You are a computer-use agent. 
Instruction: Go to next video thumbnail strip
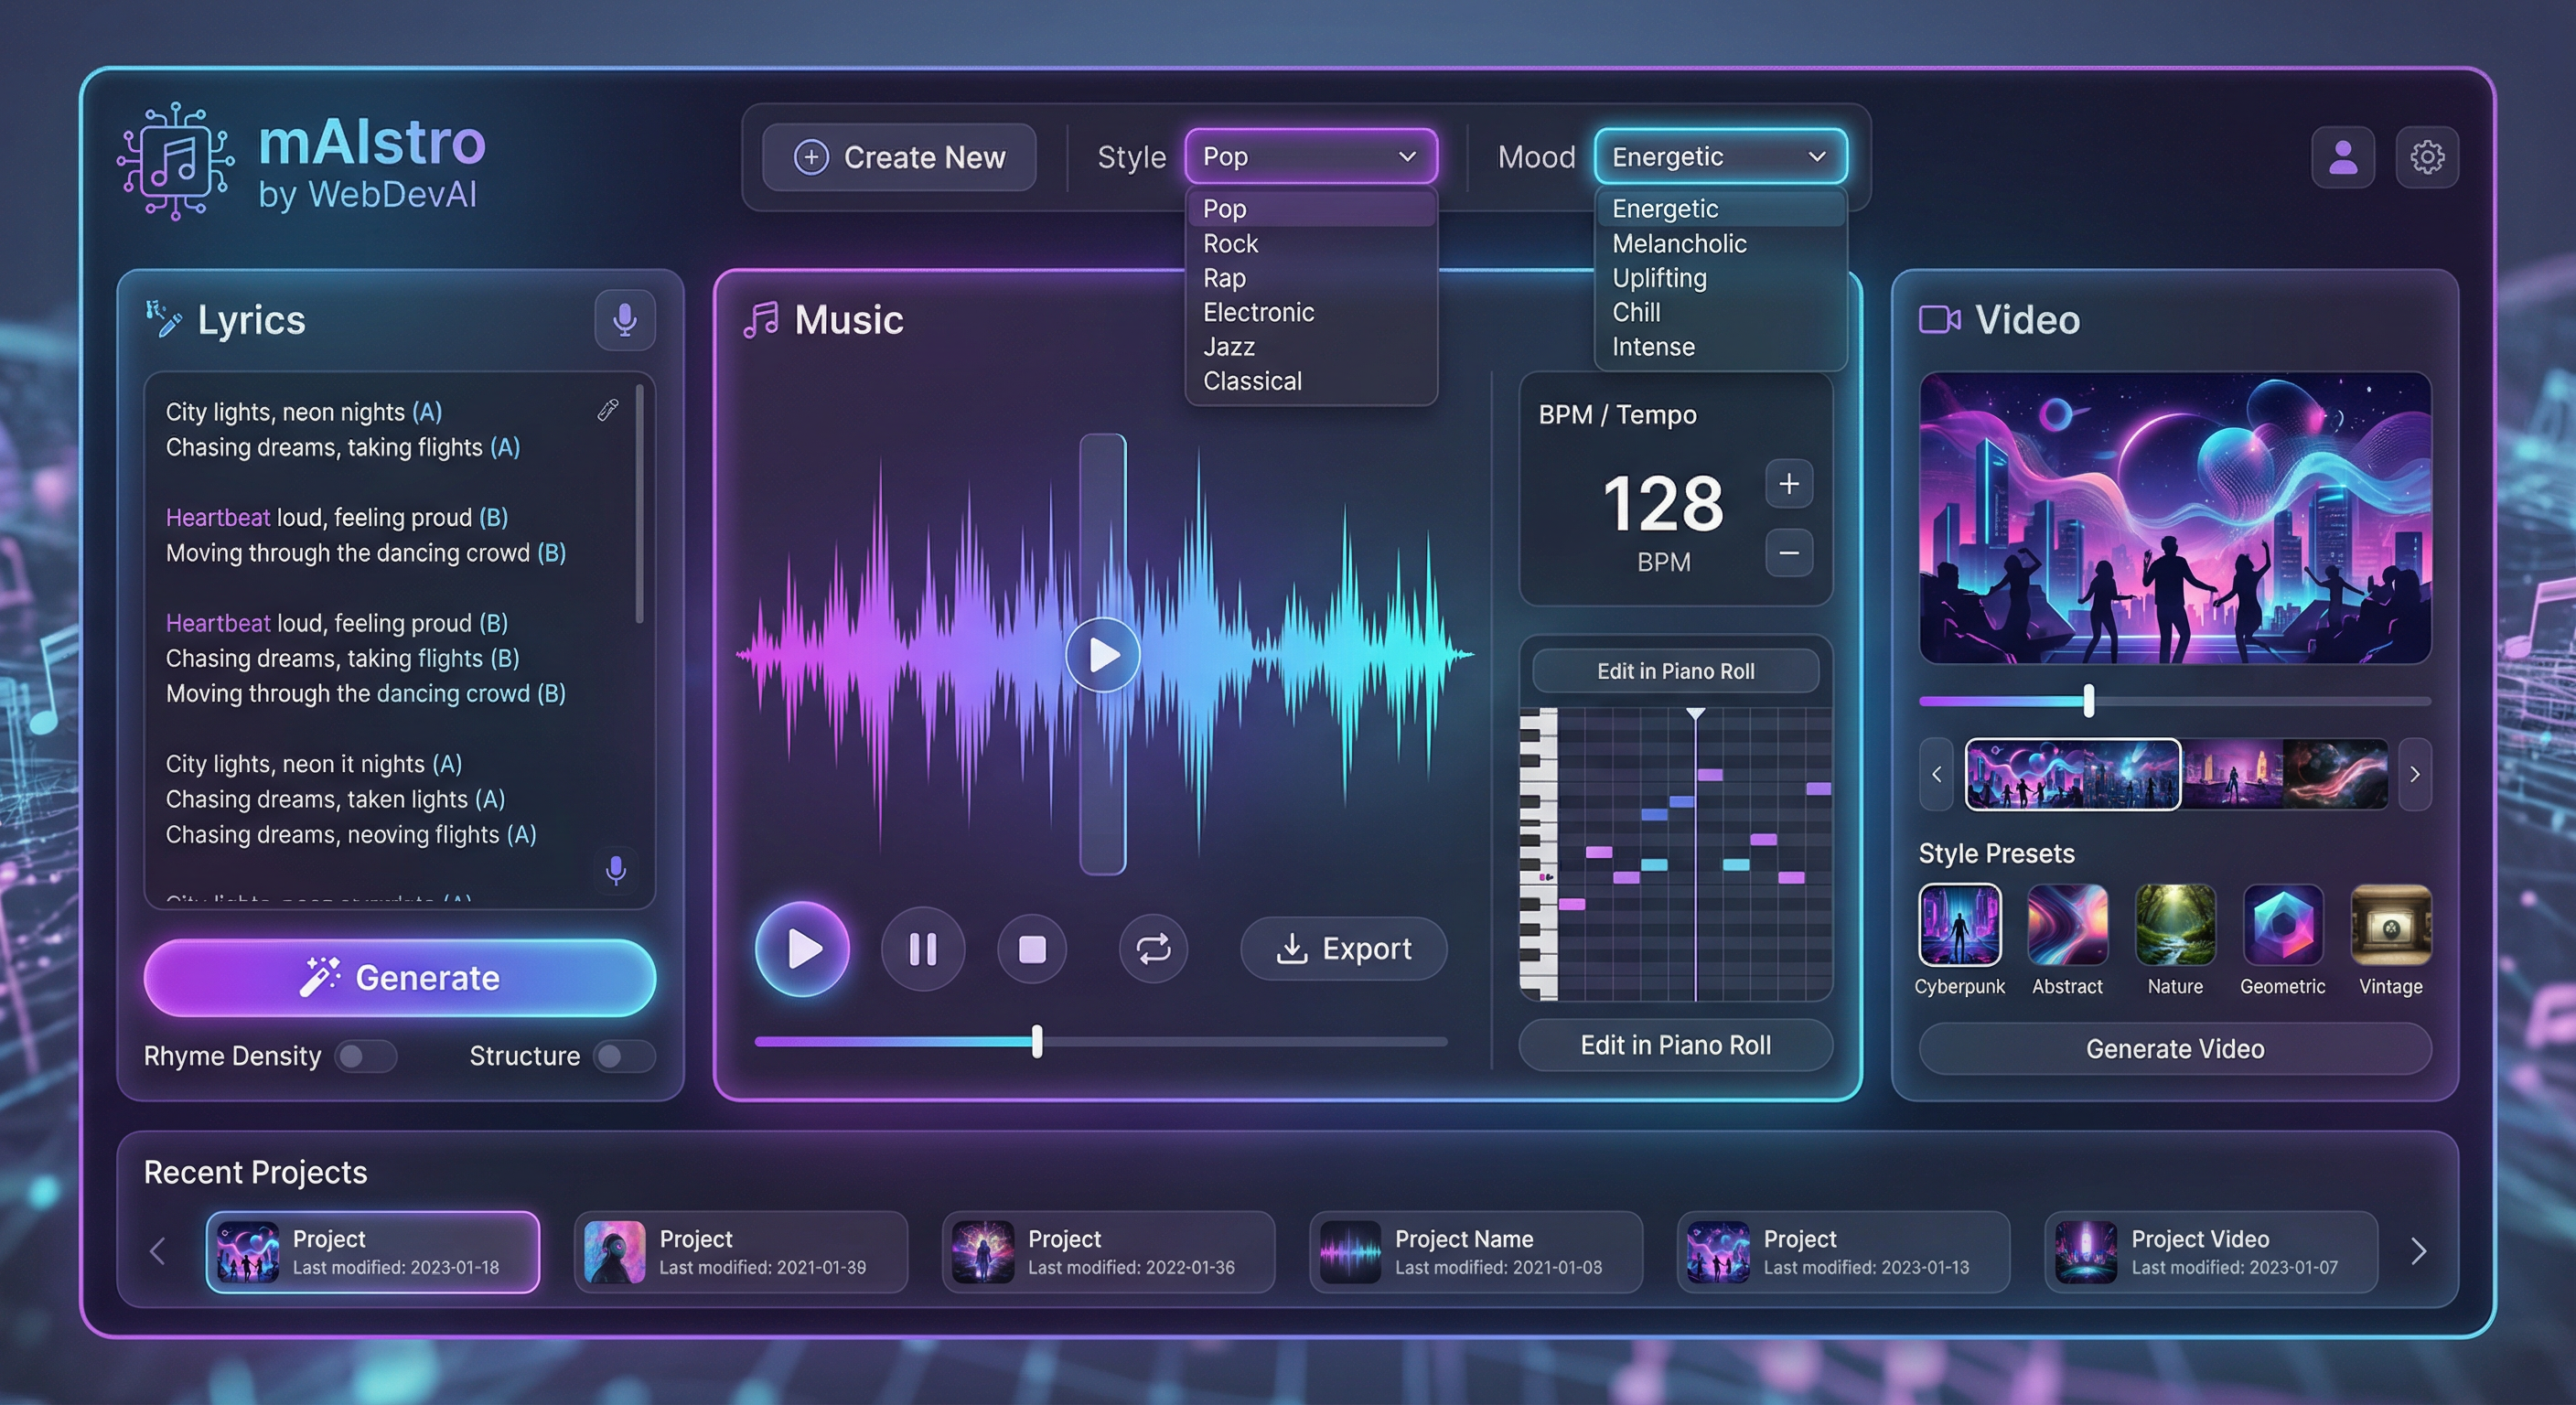click(2415, 774)
